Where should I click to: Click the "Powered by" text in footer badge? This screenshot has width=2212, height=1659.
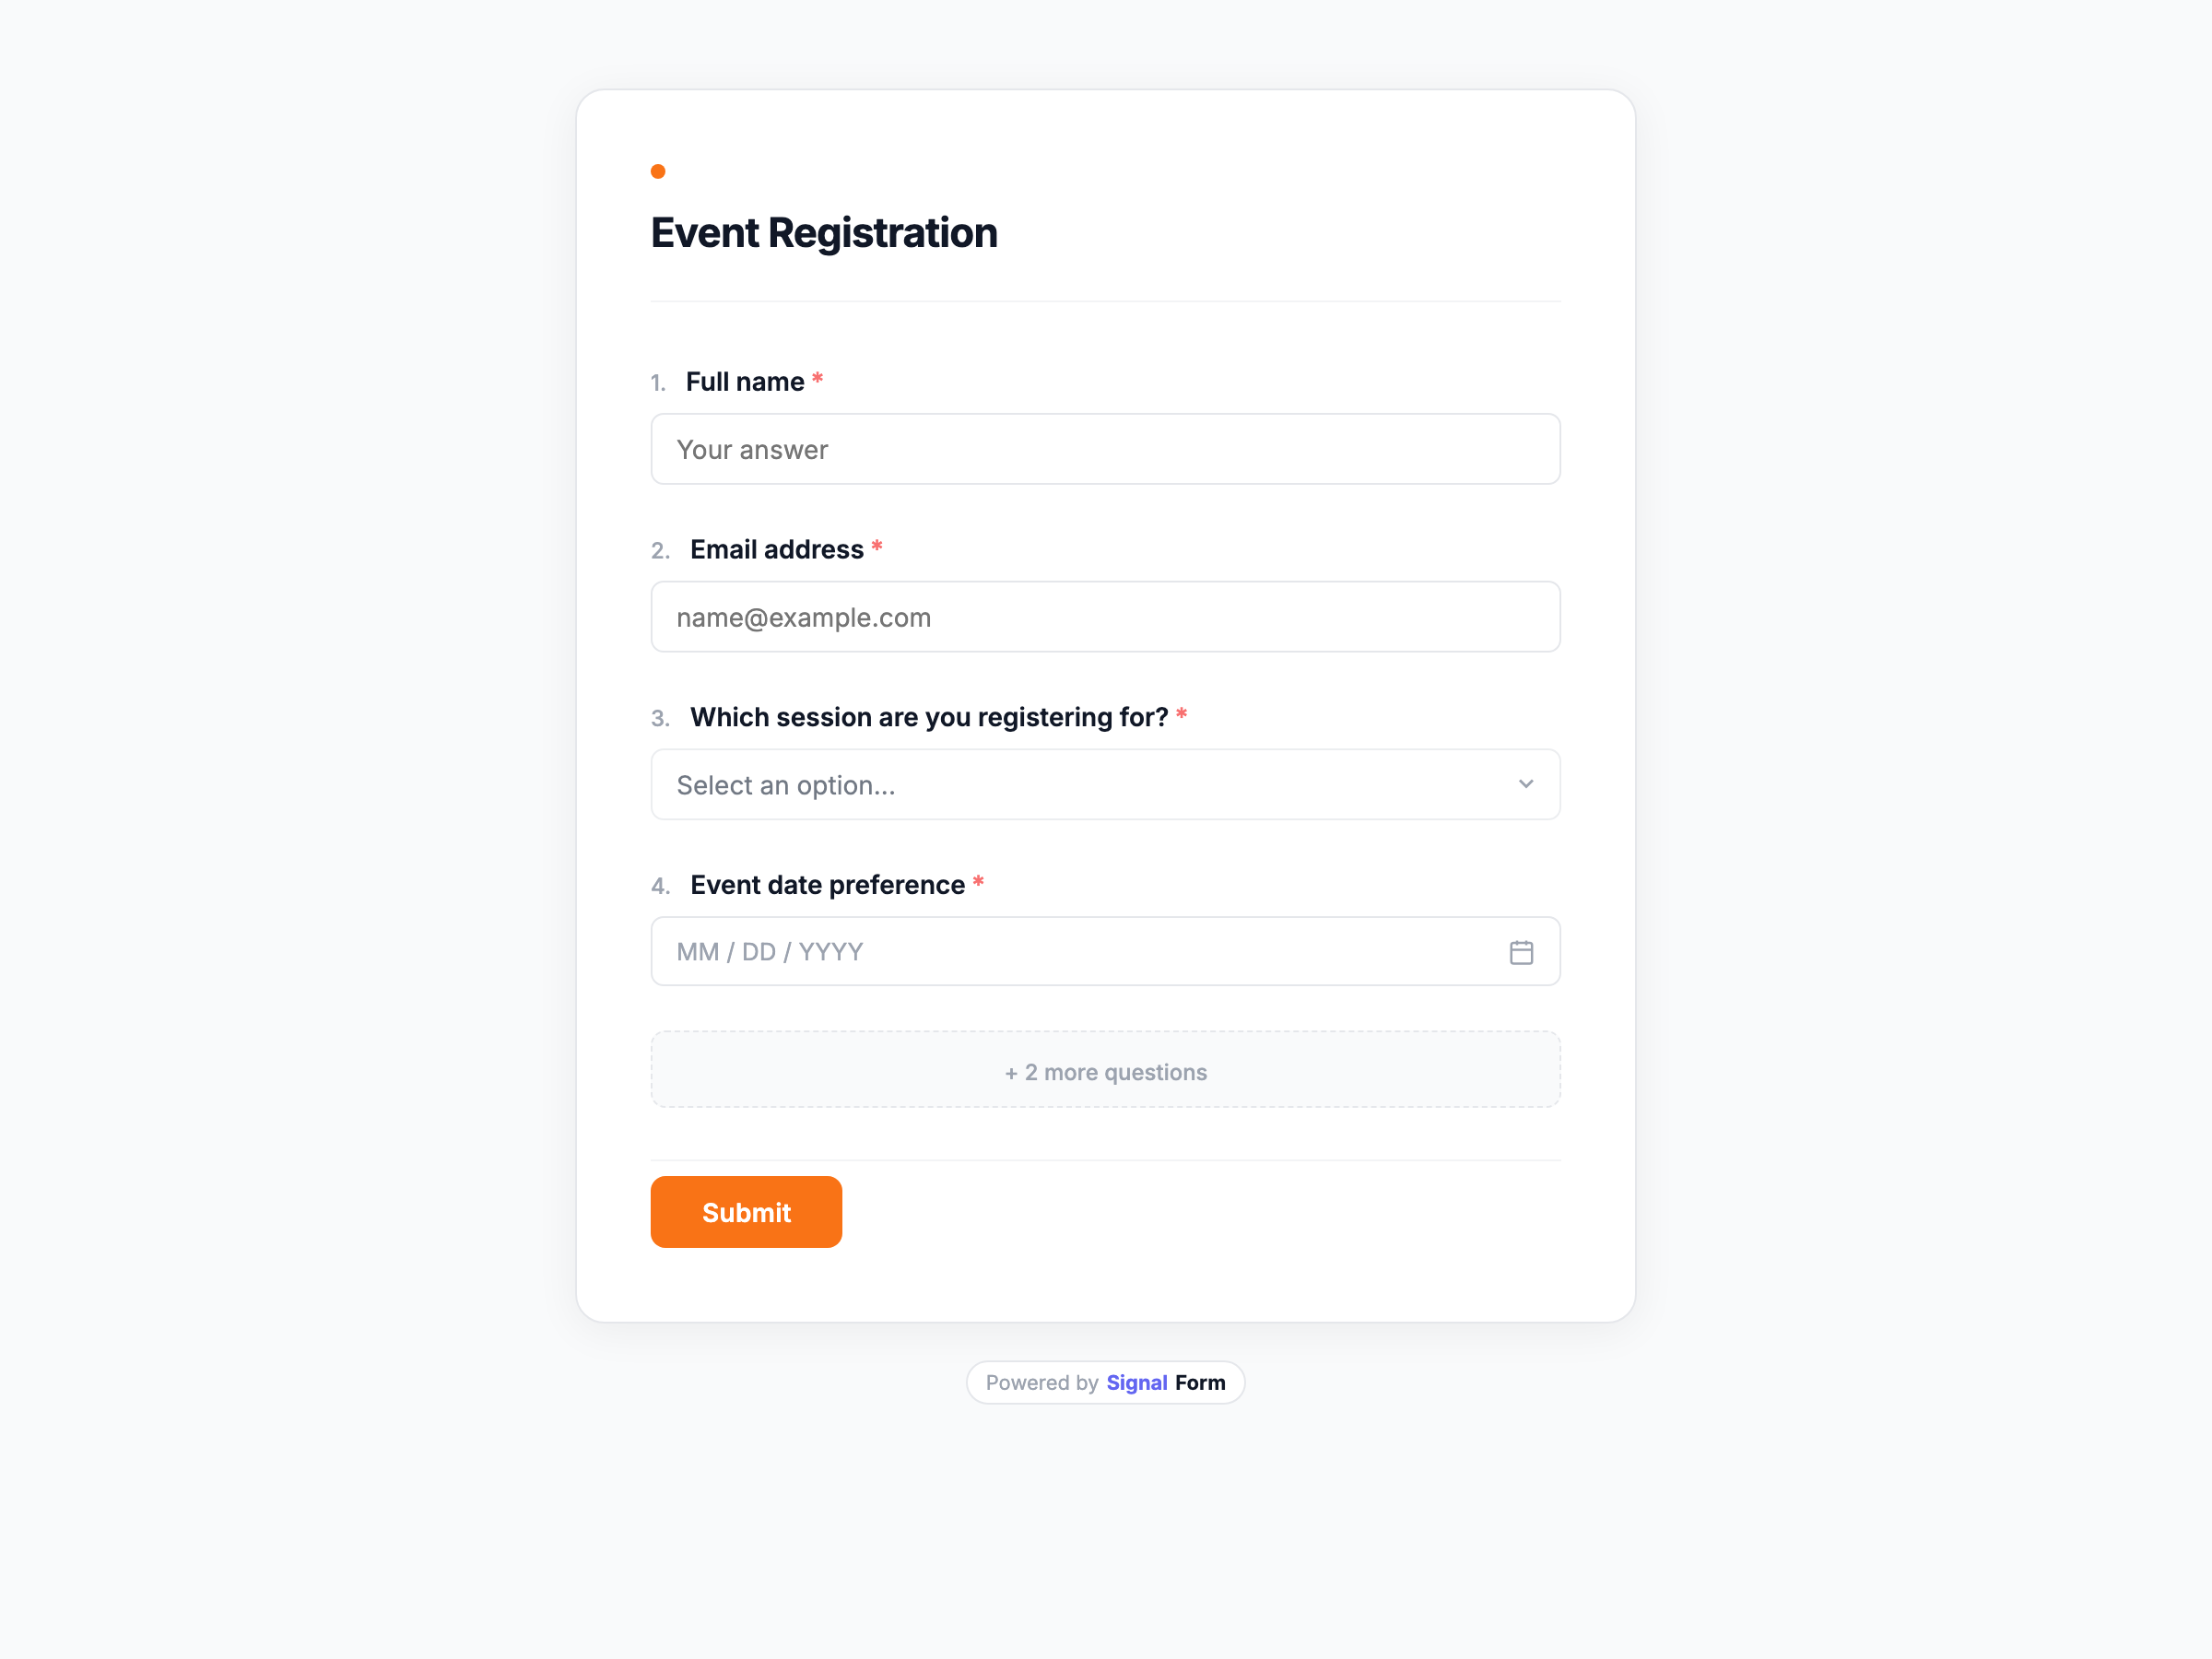tap(1041, 1382)
